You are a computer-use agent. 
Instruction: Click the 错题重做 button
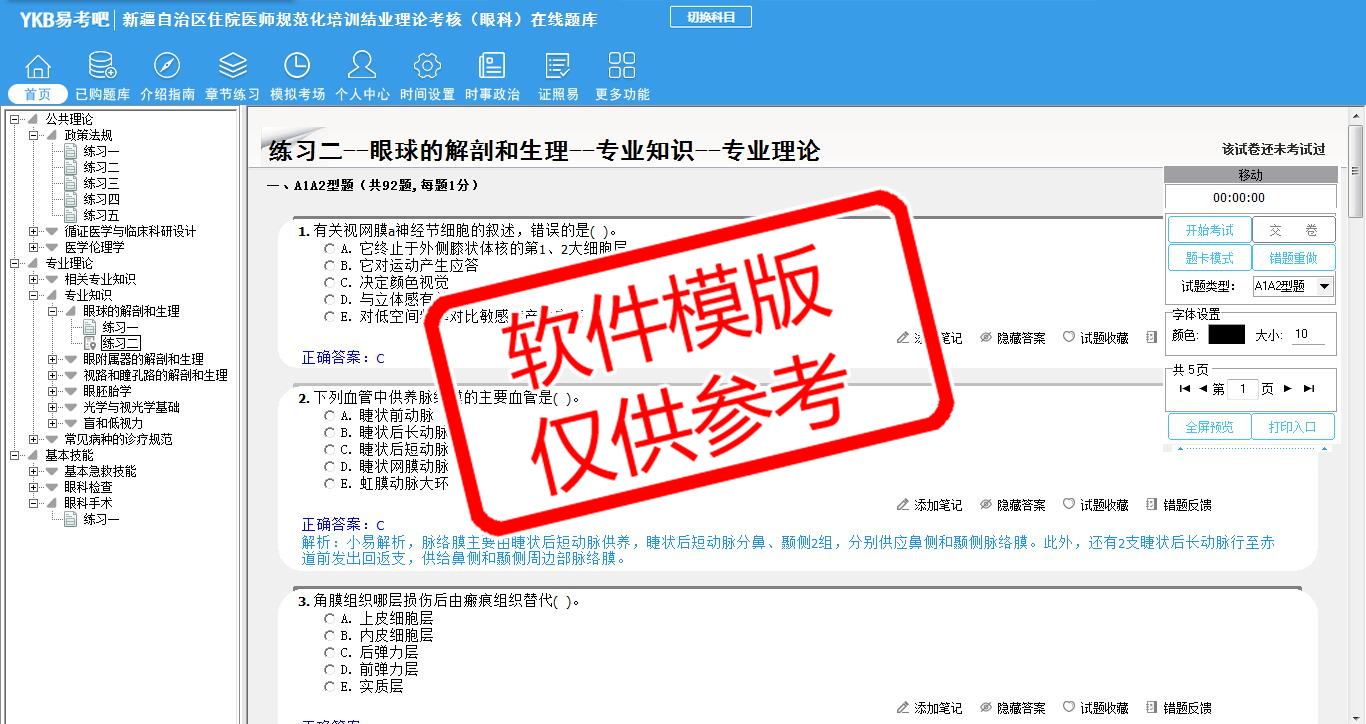tap(1294, 258)
